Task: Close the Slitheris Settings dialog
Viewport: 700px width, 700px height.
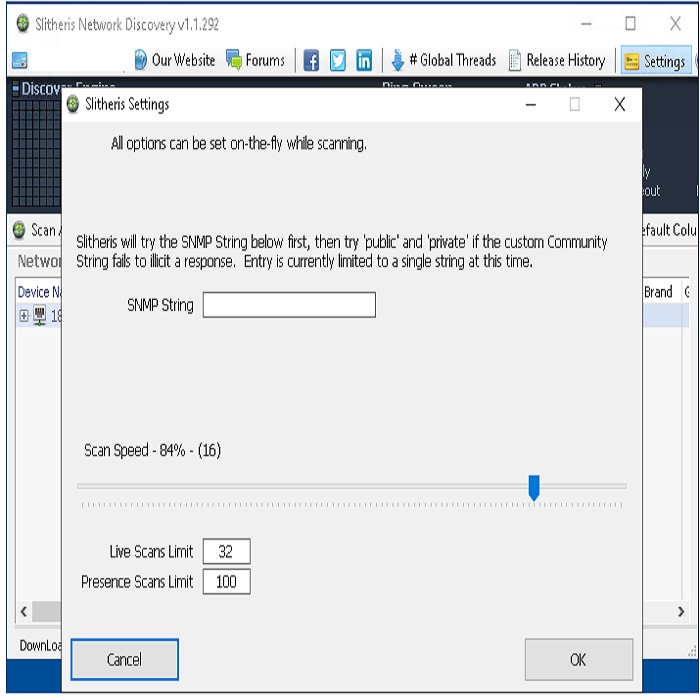Action: (x=619, y=104)
